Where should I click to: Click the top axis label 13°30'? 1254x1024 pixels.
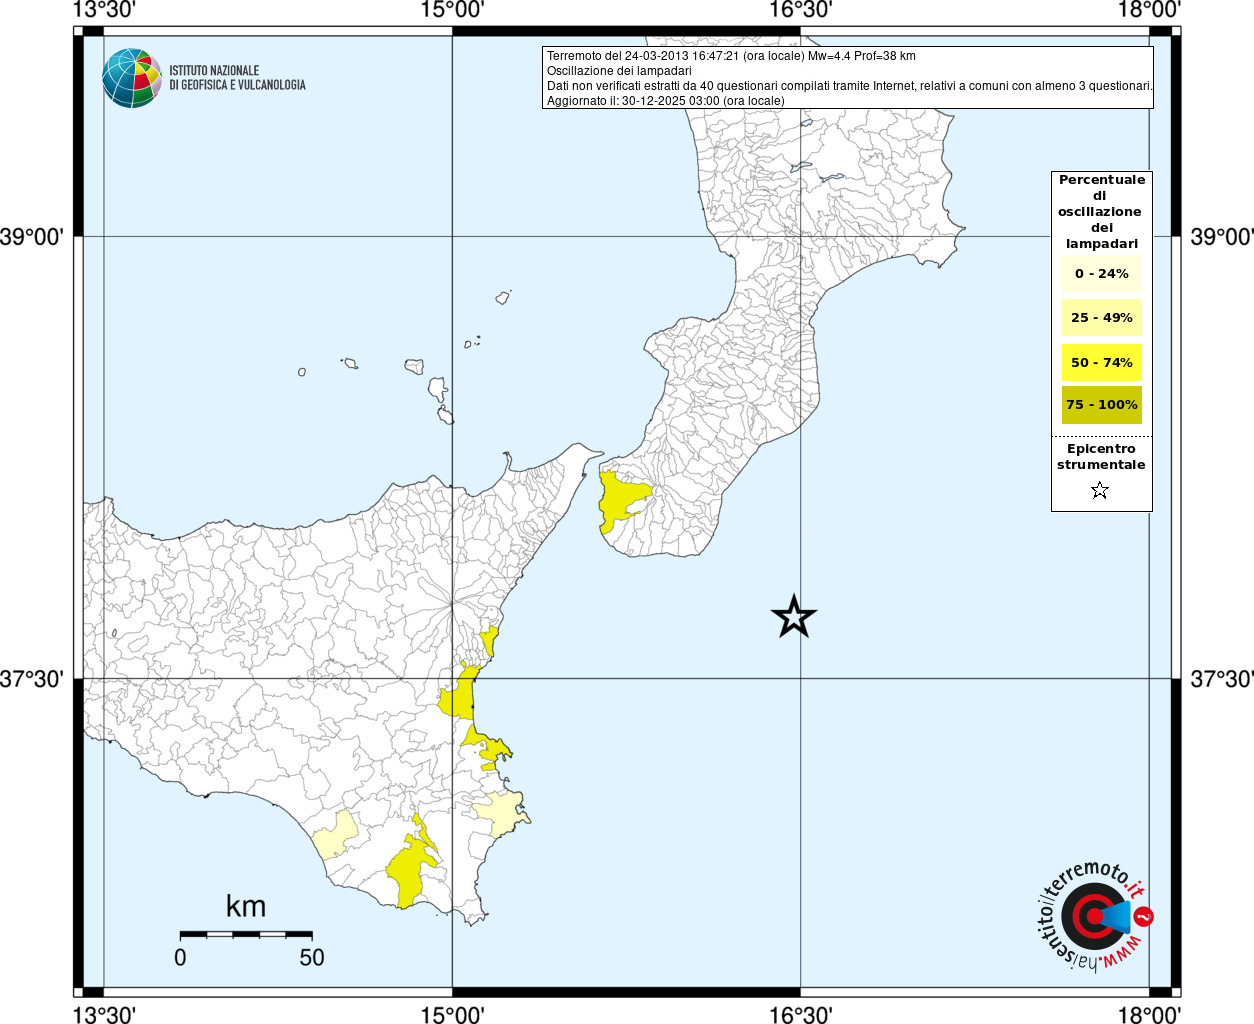click(x=104, y=10)
